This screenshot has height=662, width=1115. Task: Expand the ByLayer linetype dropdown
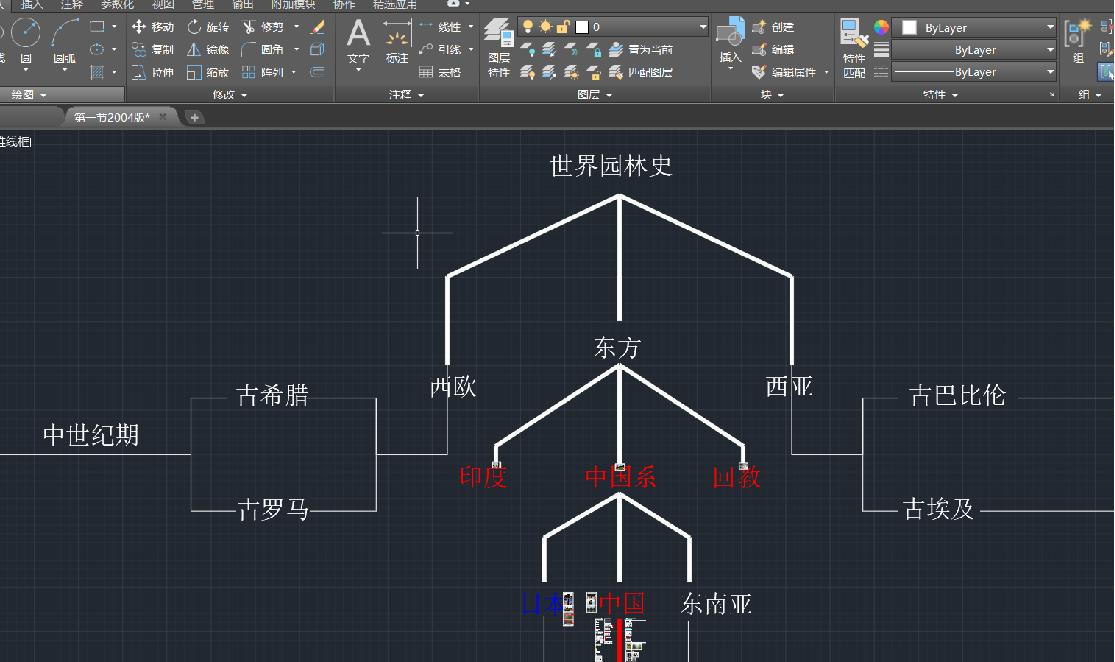click(x=1050, y=72)
